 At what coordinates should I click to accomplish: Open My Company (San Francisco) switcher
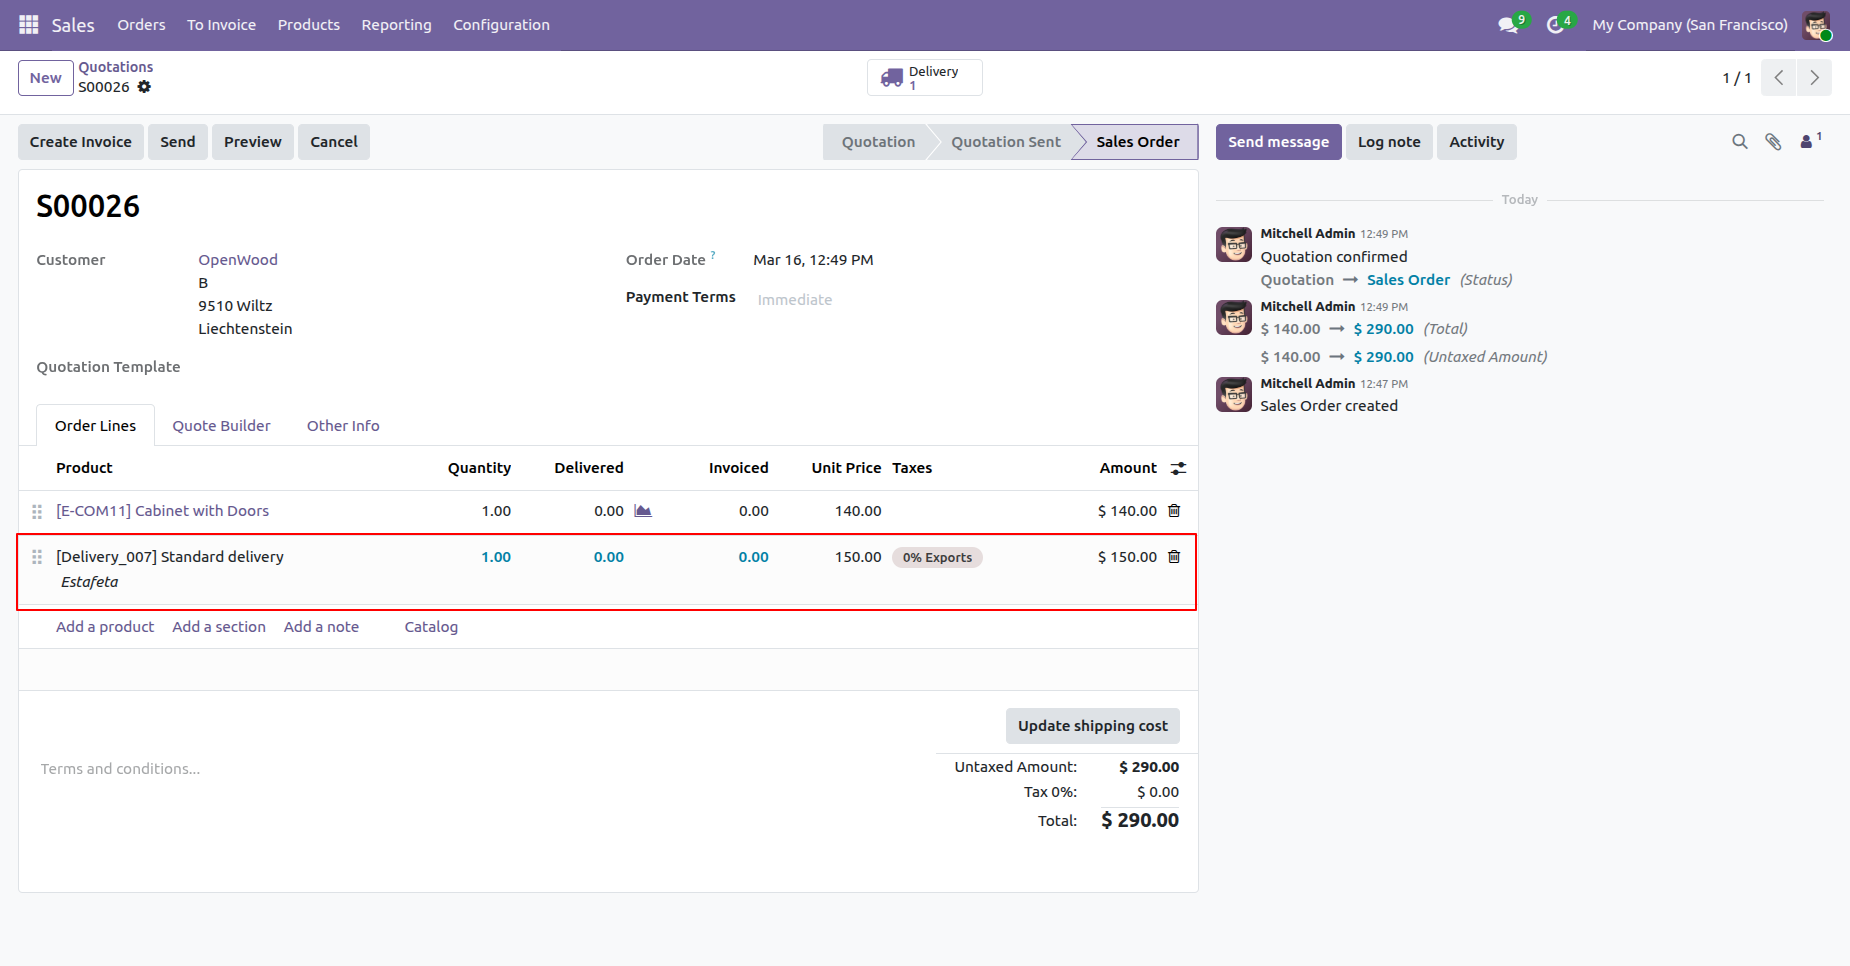click(1689, 25)
